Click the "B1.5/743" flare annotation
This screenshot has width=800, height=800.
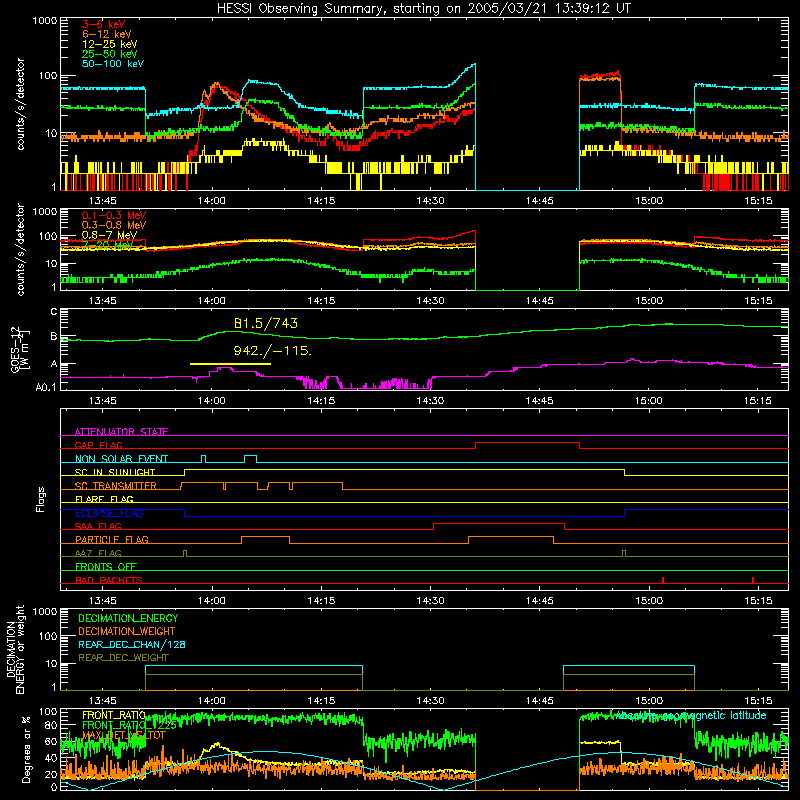[265, 323]
